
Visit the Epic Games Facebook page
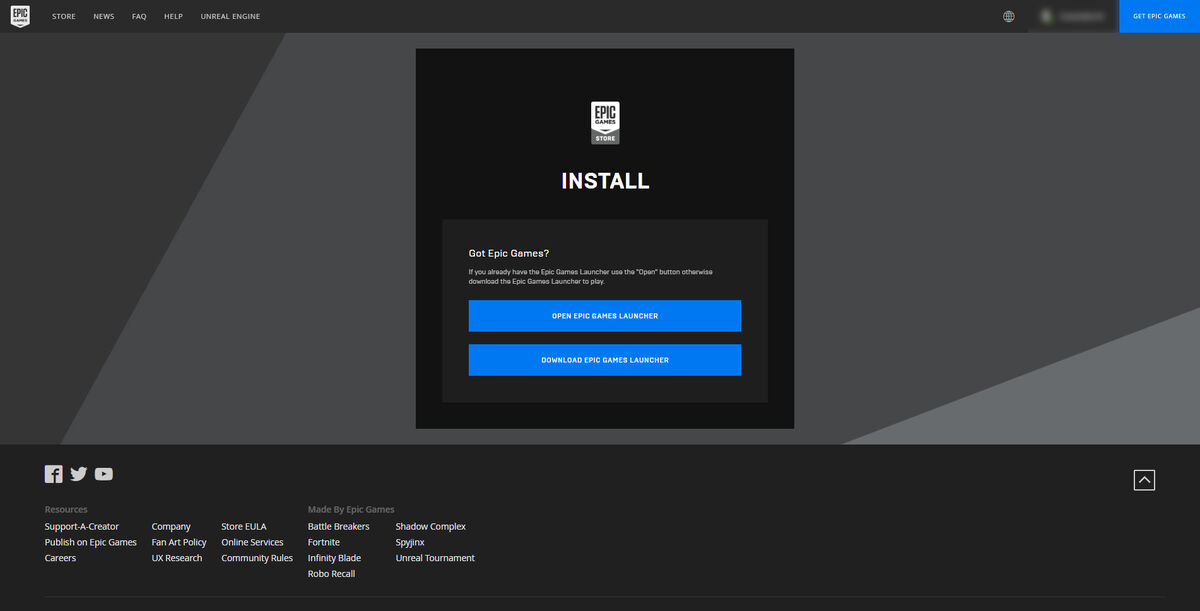click(54, 474)
